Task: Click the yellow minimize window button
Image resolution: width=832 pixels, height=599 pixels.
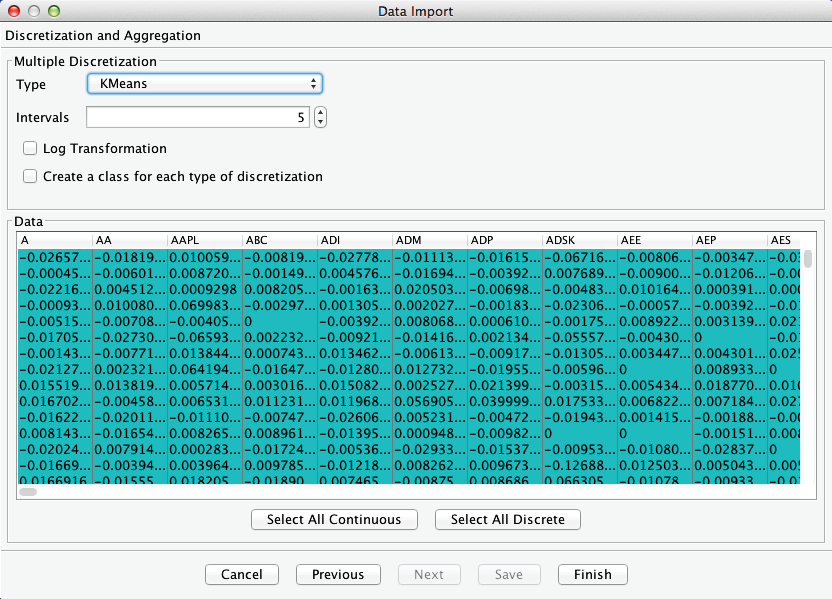Action: [34, 12]
